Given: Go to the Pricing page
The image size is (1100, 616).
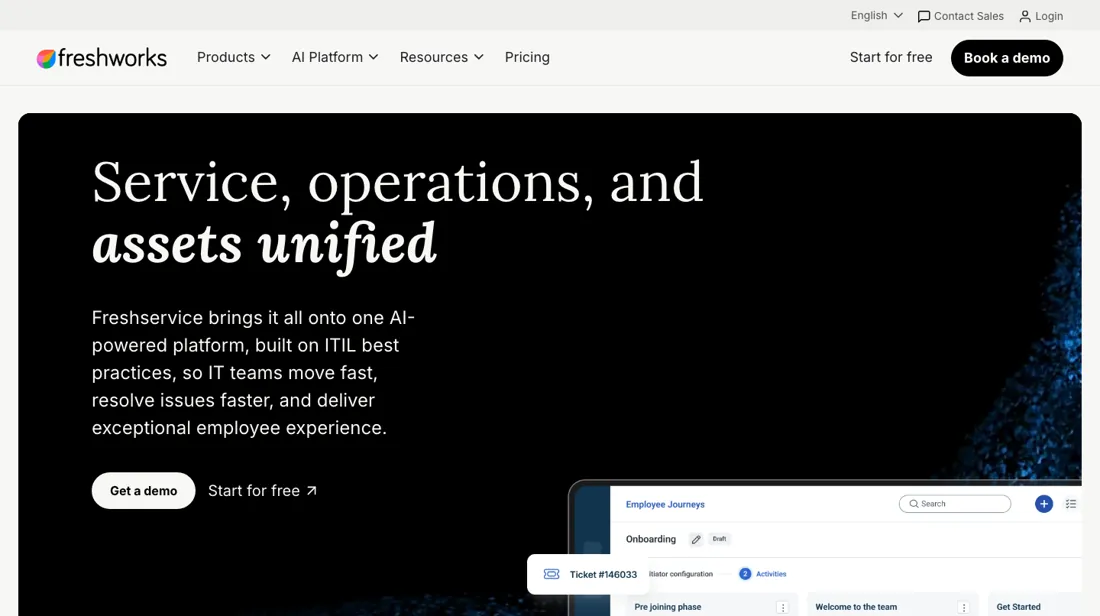Looking at the screenshot, I should pos(527,58).
